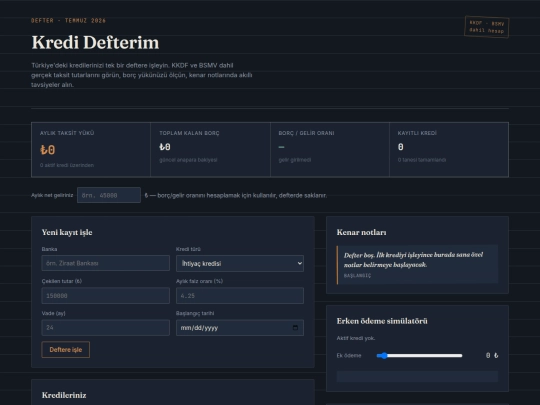Click the 'gelir girilmedi' caption
This screenshot has height=405, width=540.
point(295,160)
